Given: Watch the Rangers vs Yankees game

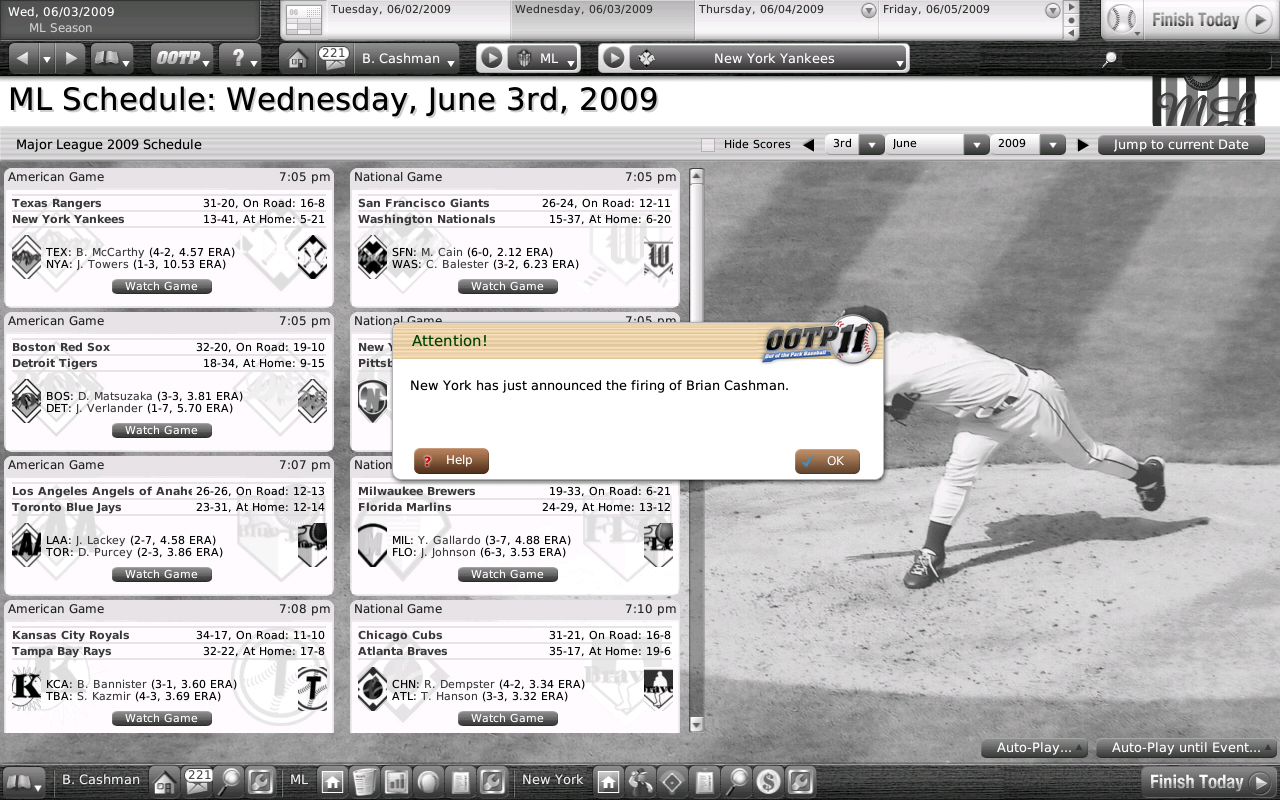Looking at the screenshot, I should [161, 286].
